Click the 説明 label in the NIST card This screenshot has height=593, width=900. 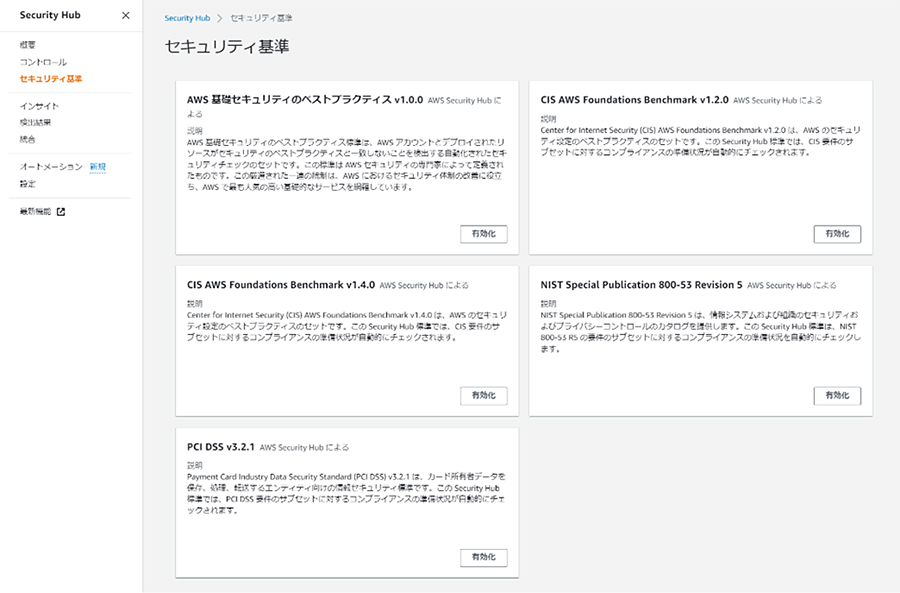pyautogui.click(x=548, y=304)
